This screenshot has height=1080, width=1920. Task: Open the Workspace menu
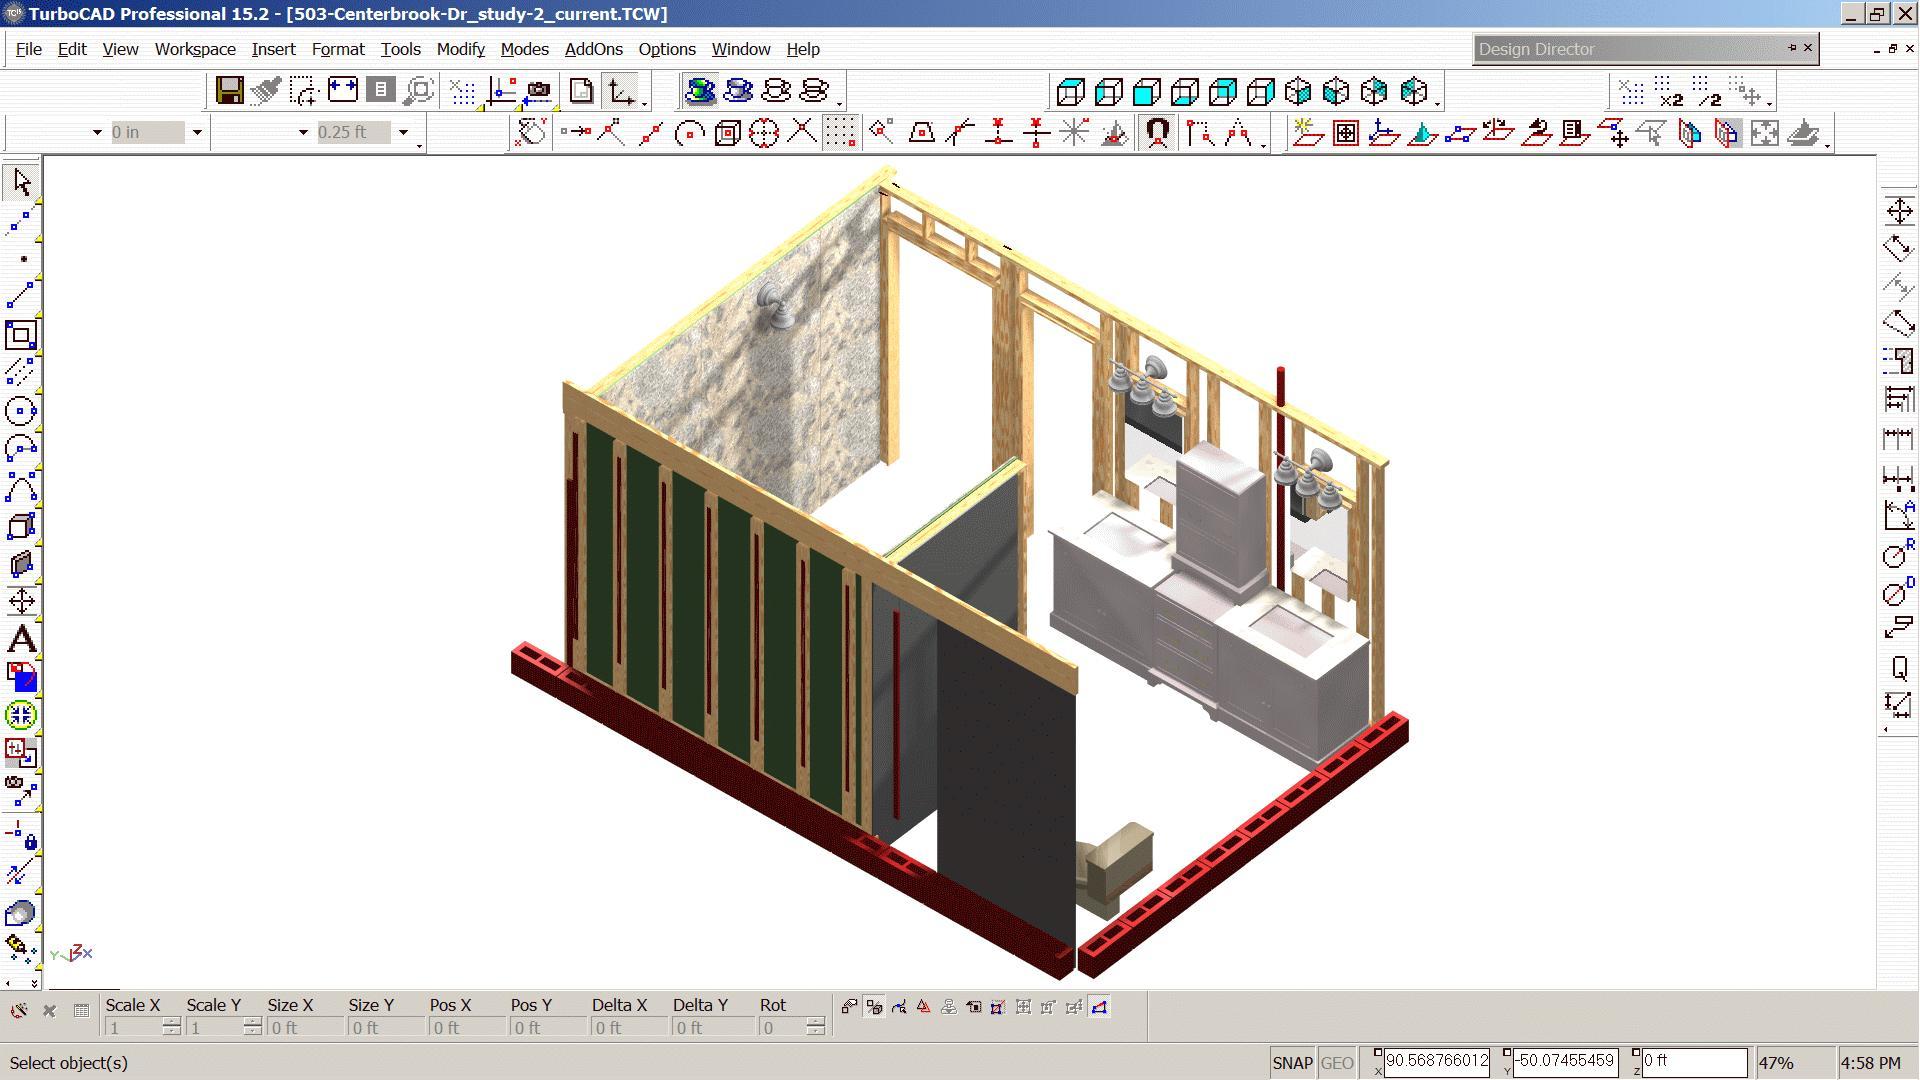[x=195, y=49]
